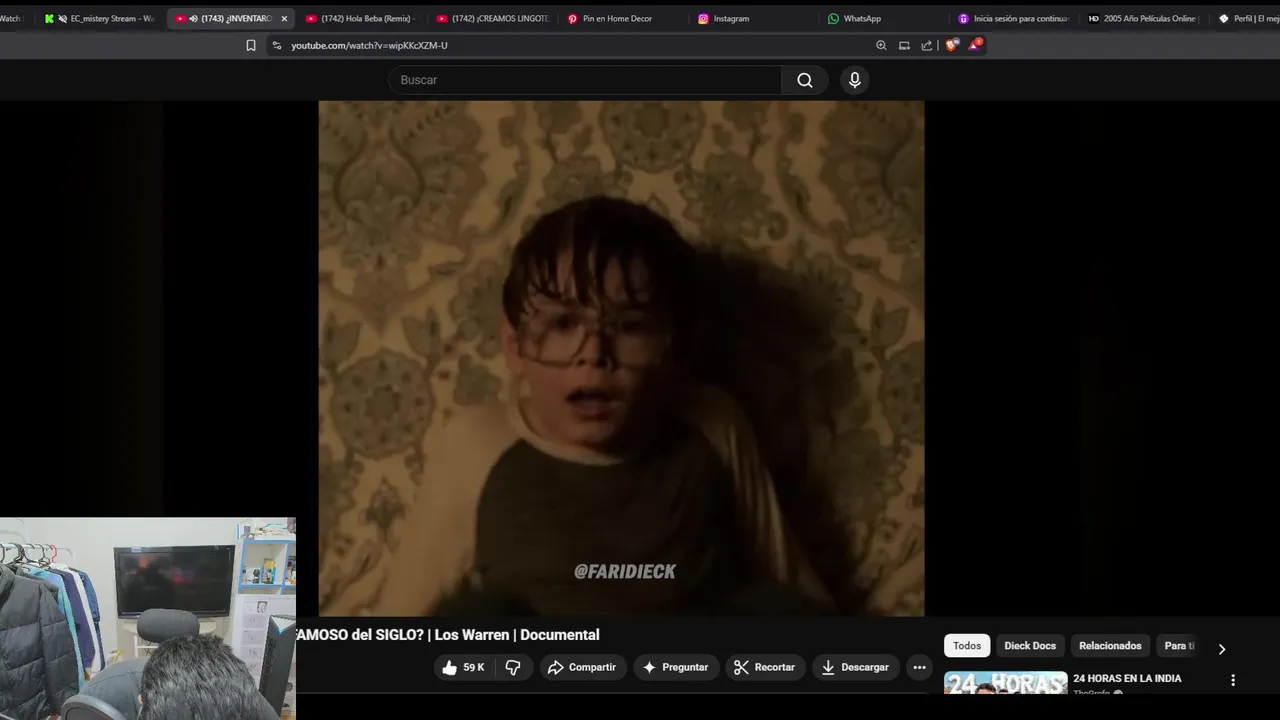Switch to EC_mistery Stream tab

(x=100, y=18)
